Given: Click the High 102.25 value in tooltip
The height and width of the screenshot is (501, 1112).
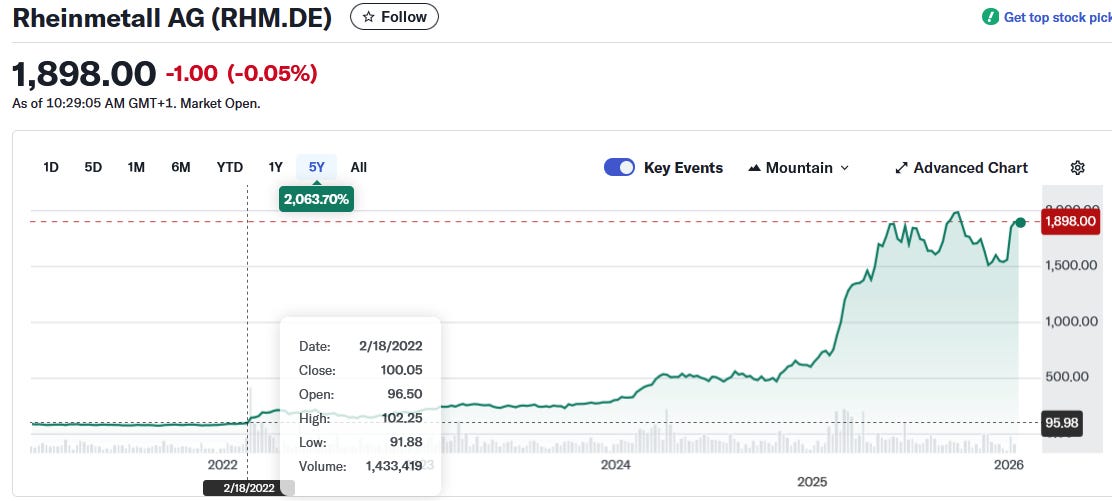Looking at the screenshot, I should [401, 419].
